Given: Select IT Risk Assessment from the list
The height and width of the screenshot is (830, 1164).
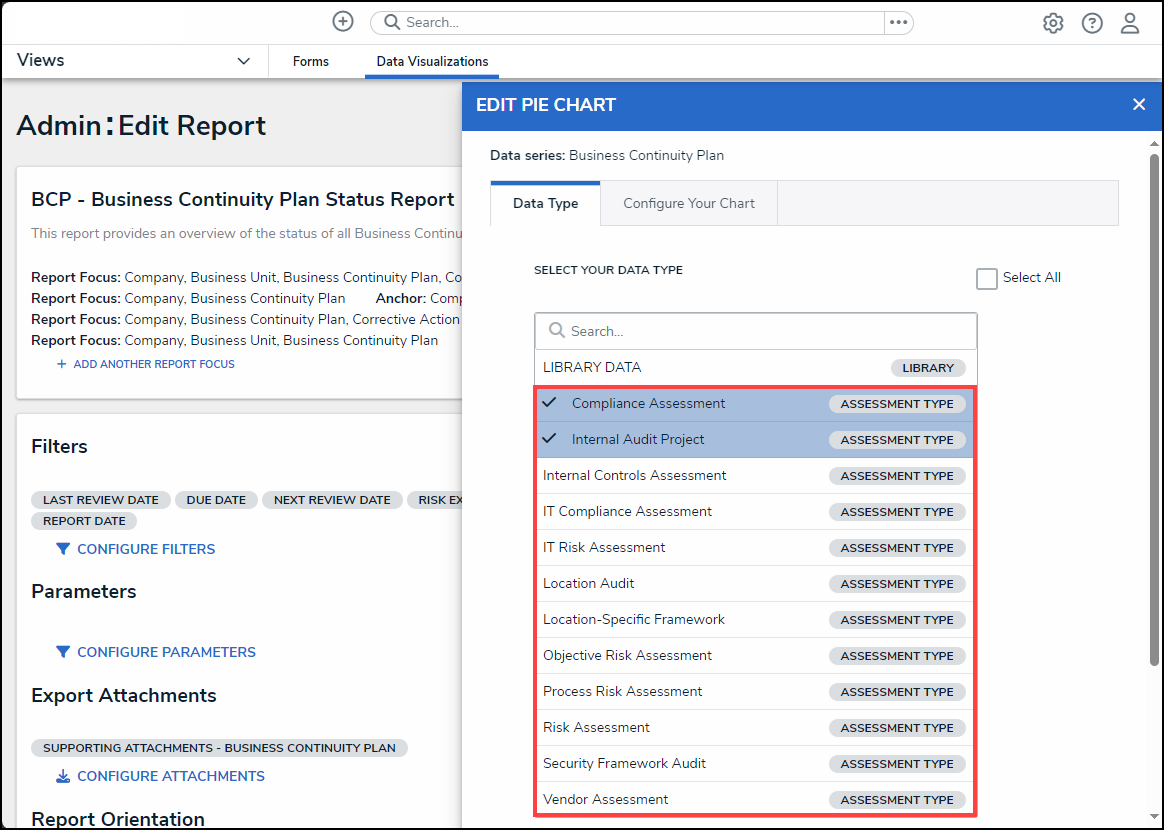Looking at the screenshot, I should (x=604, y=548).
